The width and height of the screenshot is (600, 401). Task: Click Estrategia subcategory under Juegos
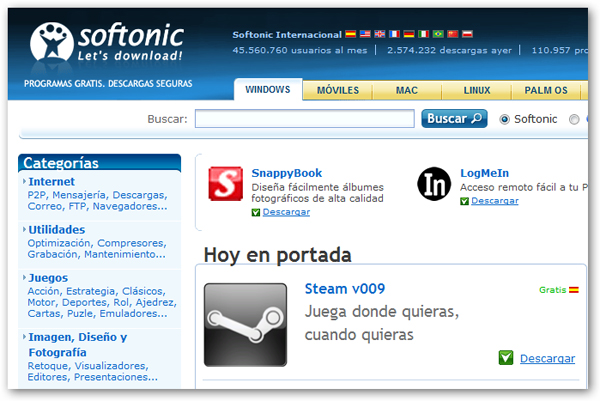91,292
